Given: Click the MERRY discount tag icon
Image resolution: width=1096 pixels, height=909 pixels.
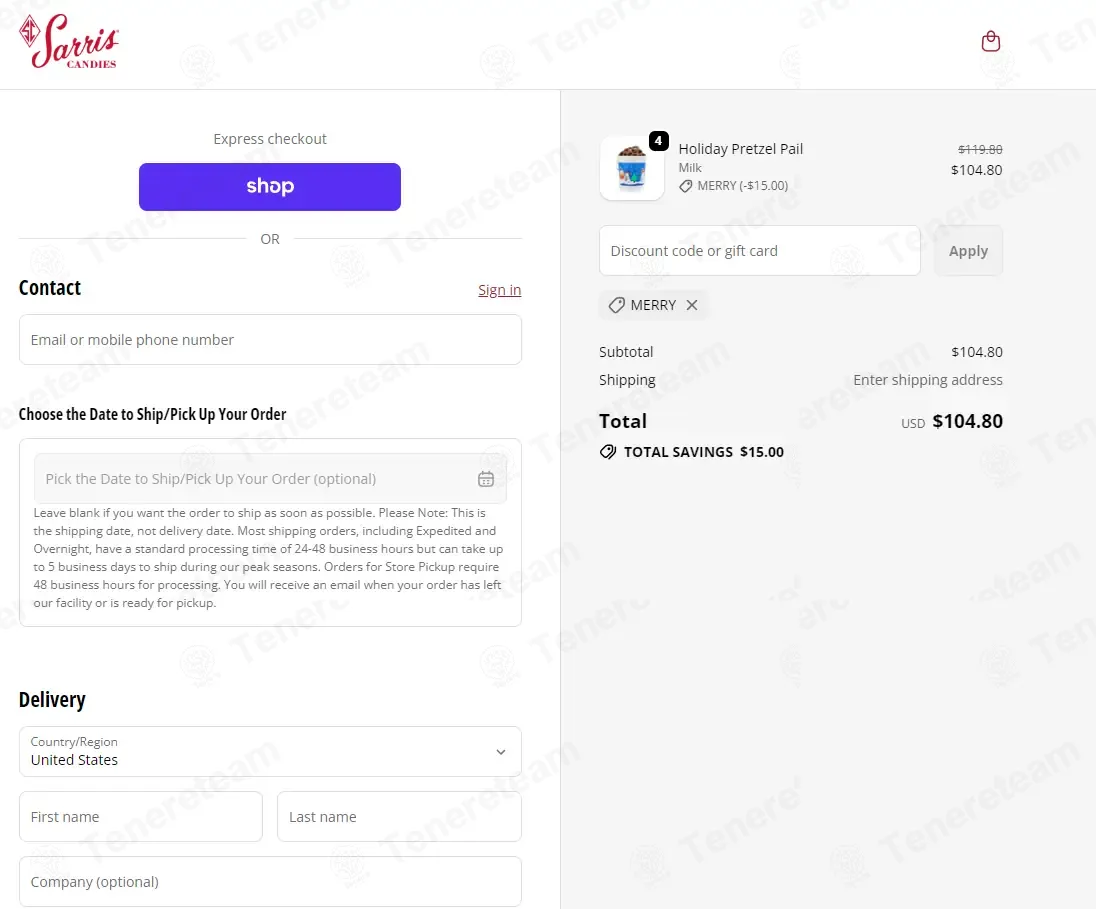Looking at the screenshot, I should 616,305.
